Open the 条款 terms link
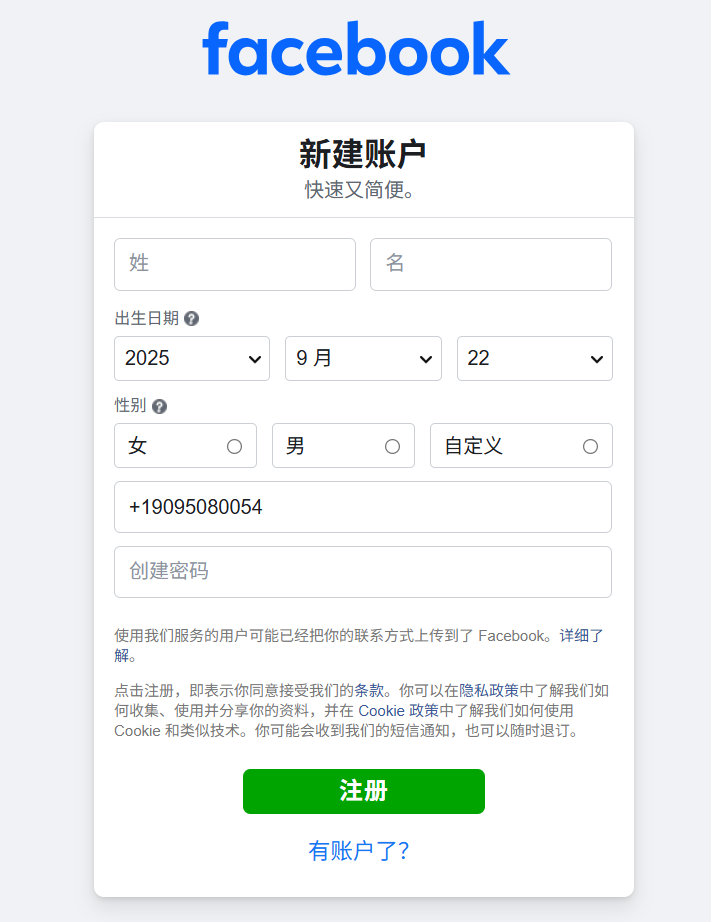This screenshot has width=711, height=922. (x=369, y=690)
